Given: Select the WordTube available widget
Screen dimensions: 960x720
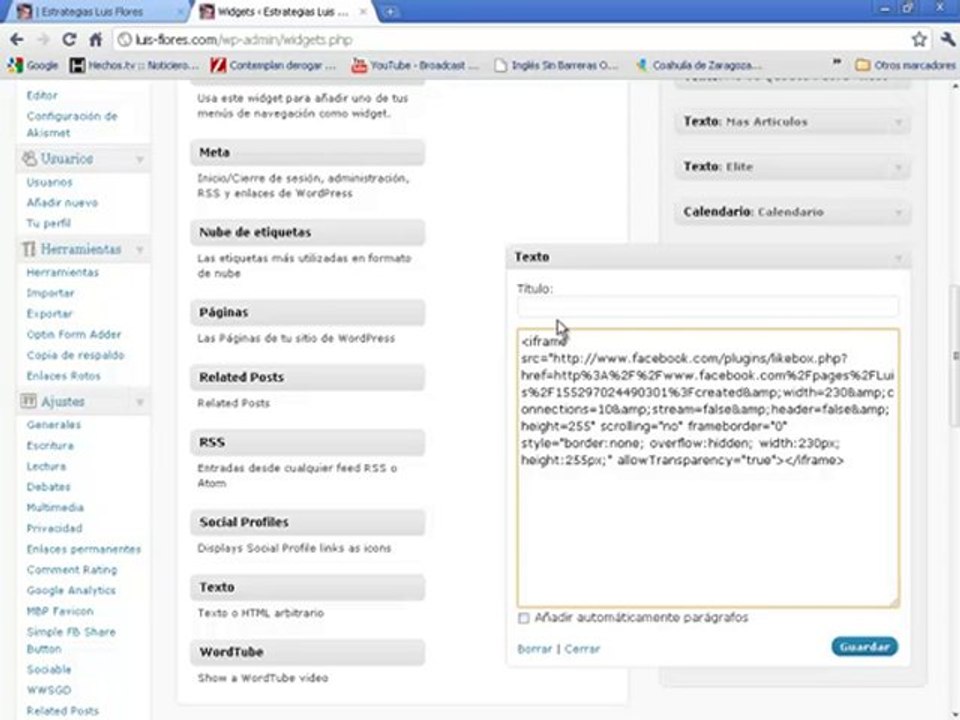Looking at the screenshot, I should coord(307,653).
